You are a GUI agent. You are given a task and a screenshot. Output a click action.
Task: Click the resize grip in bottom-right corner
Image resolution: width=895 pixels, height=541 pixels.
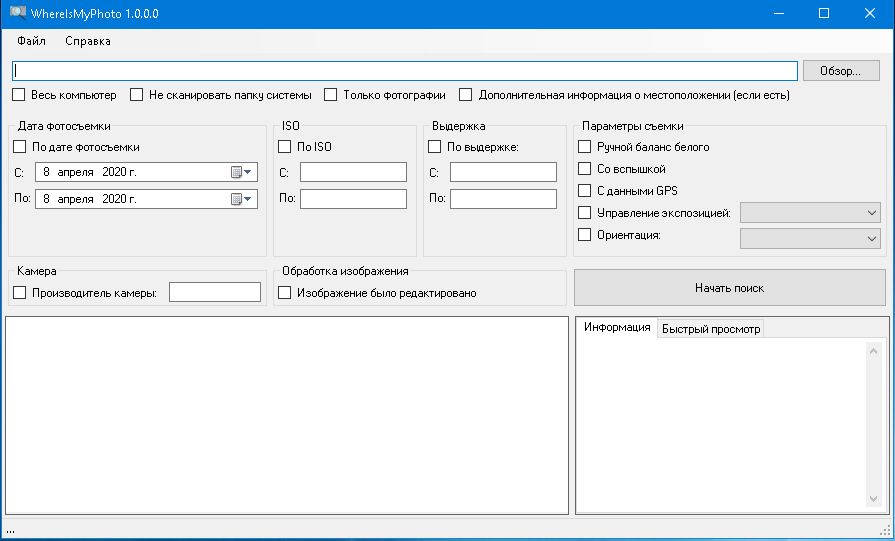(x=887, y=533)
